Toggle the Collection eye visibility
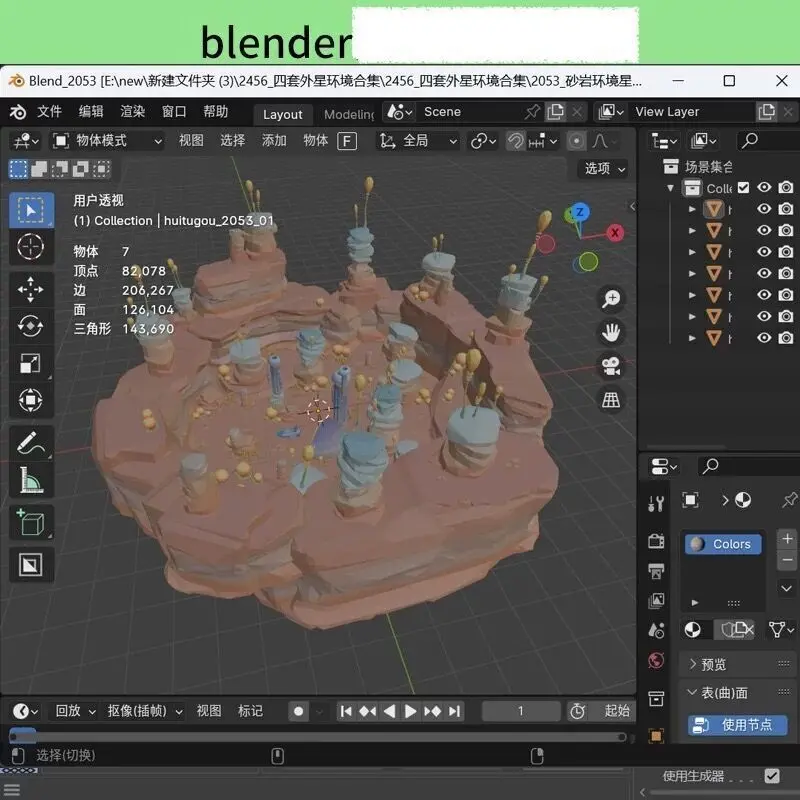The width and height of the screenshot is (800, 800). [x=764, y=188]
